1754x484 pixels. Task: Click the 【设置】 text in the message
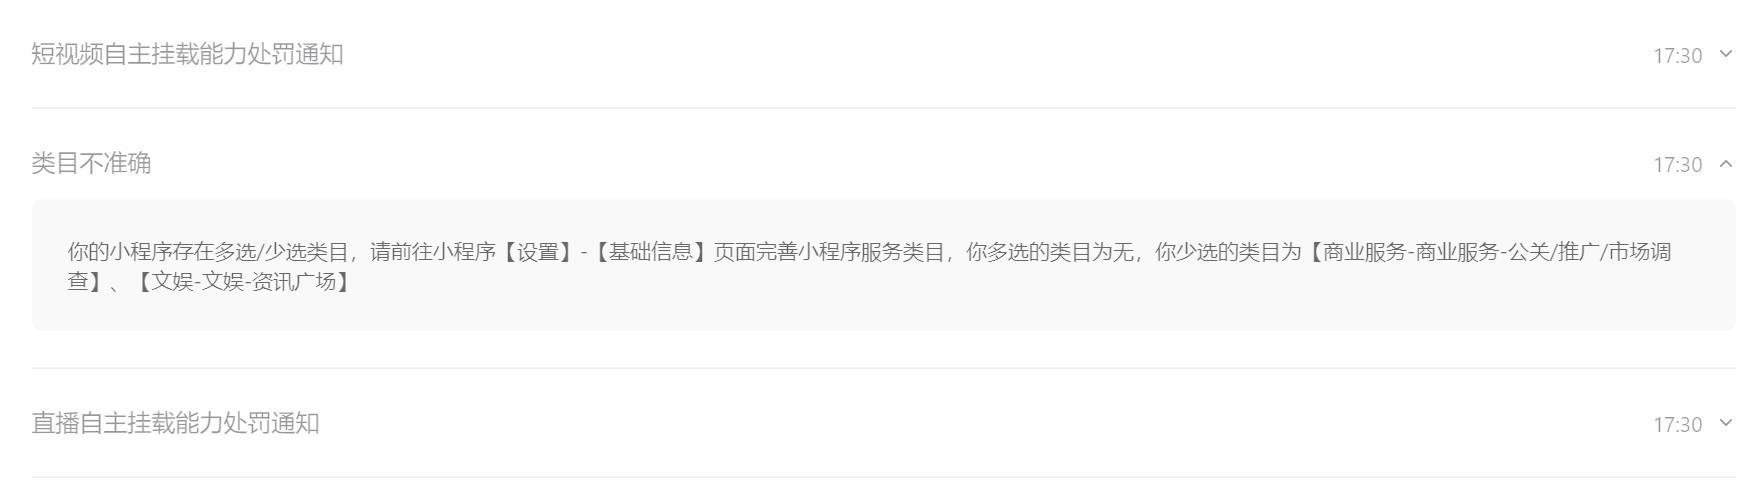pos(537,252)
